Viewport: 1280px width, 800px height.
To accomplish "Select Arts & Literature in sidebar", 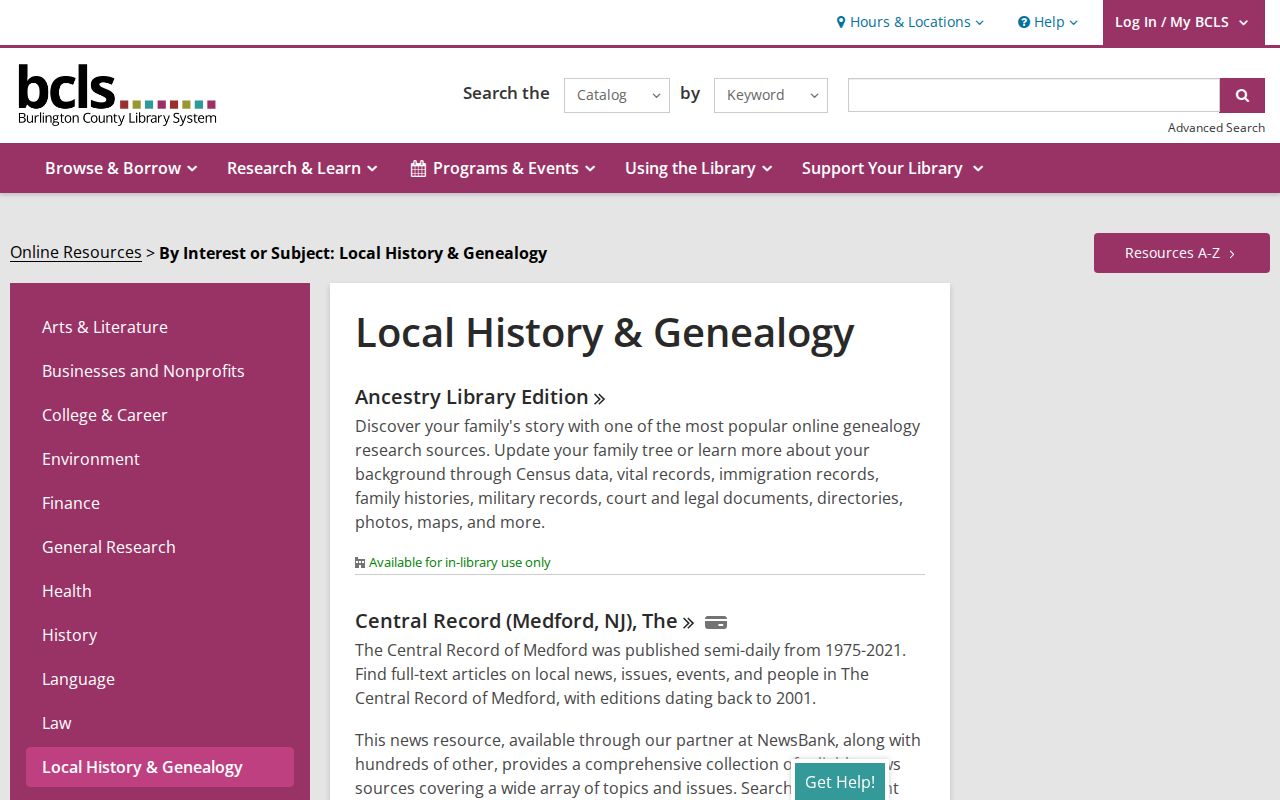I will pos(105,327).
